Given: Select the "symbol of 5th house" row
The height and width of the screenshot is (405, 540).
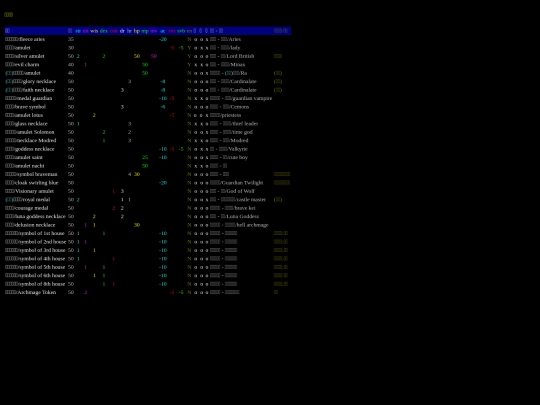Looking at the screenshot, I should [x=148, y=267].
